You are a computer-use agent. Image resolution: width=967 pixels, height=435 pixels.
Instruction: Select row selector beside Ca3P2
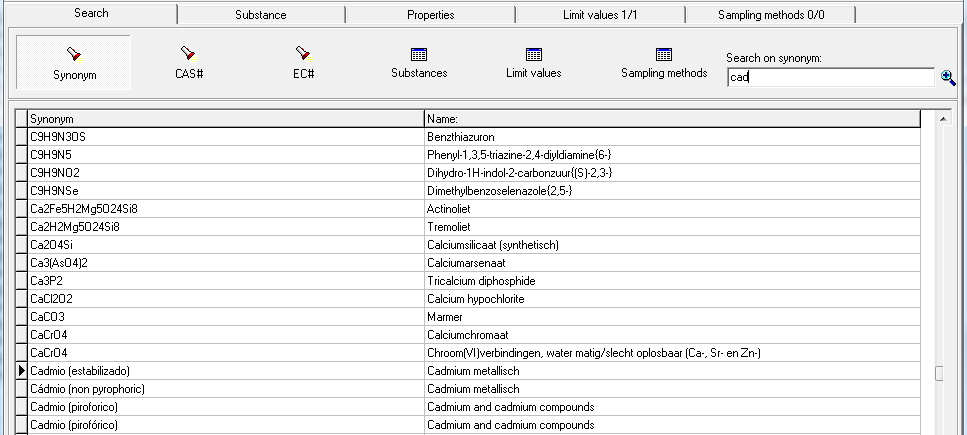pos(21,281)
